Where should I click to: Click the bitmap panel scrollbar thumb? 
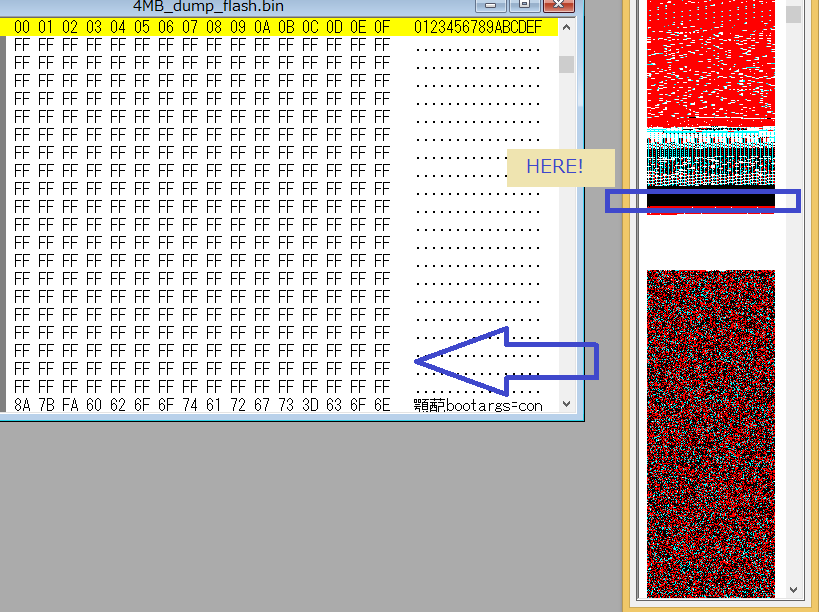click(793, 15)
